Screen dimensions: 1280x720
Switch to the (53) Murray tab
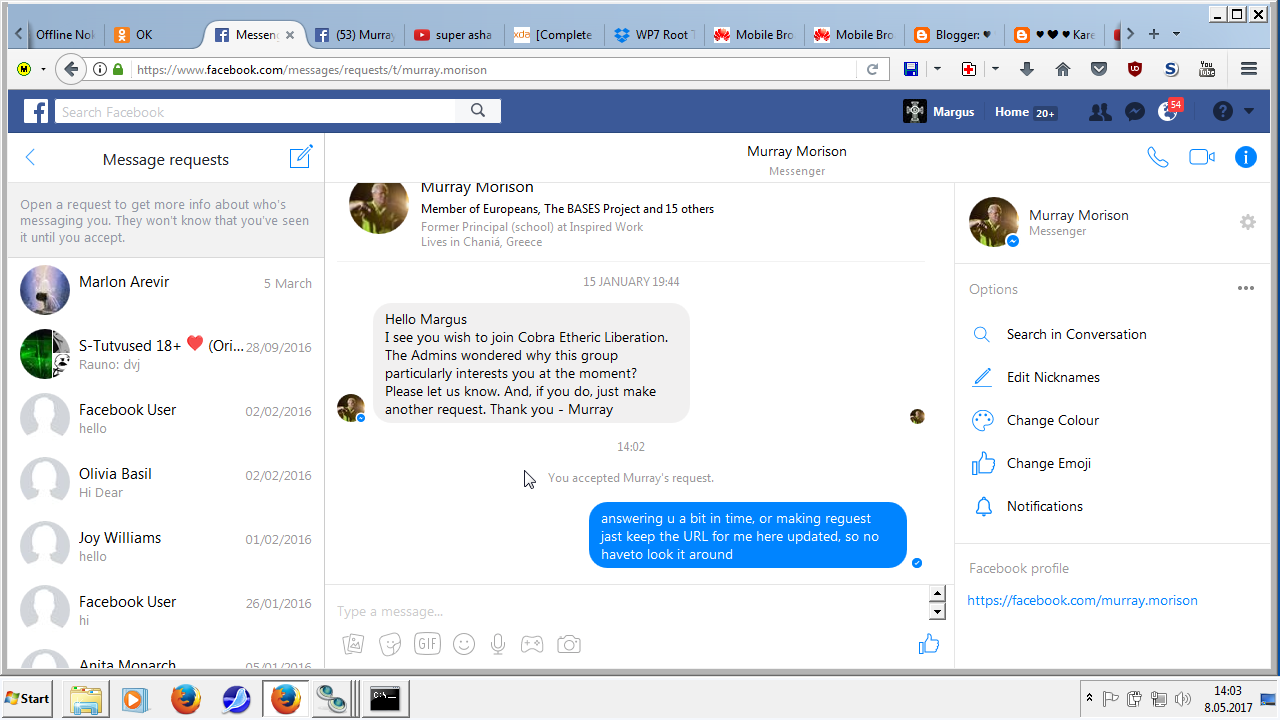354,34
